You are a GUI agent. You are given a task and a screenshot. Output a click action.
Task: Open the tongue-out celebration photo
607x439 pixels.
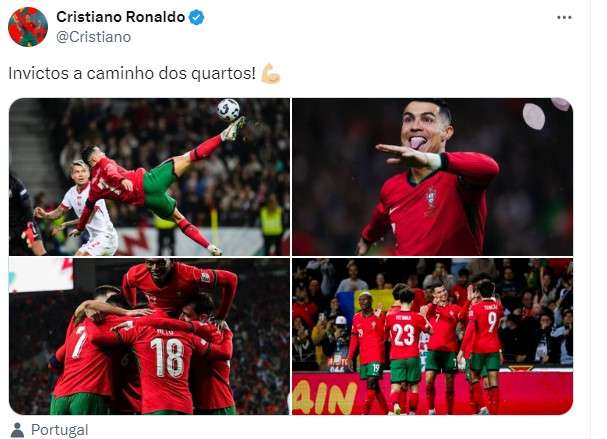click(432, 177)
